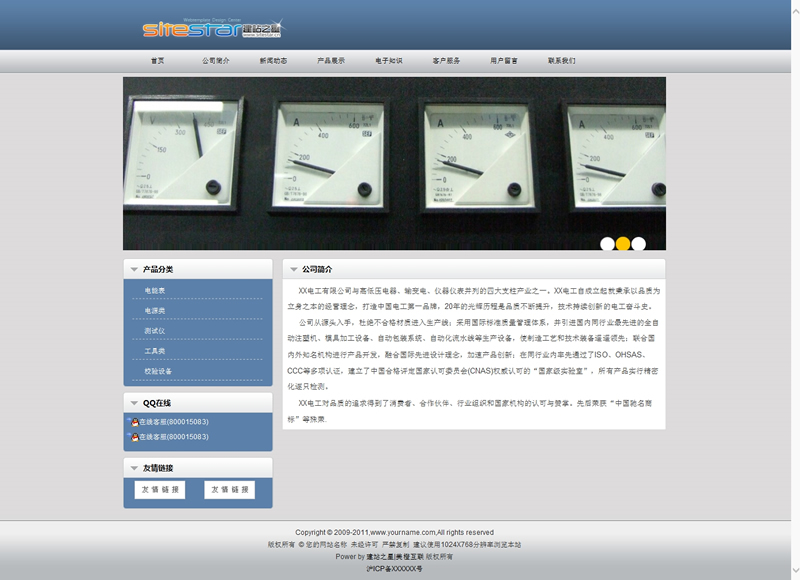Open 产品展示 in the navigation bar
Screen dimensions: 800x580
pyautogui.click(x=331, y=61)
